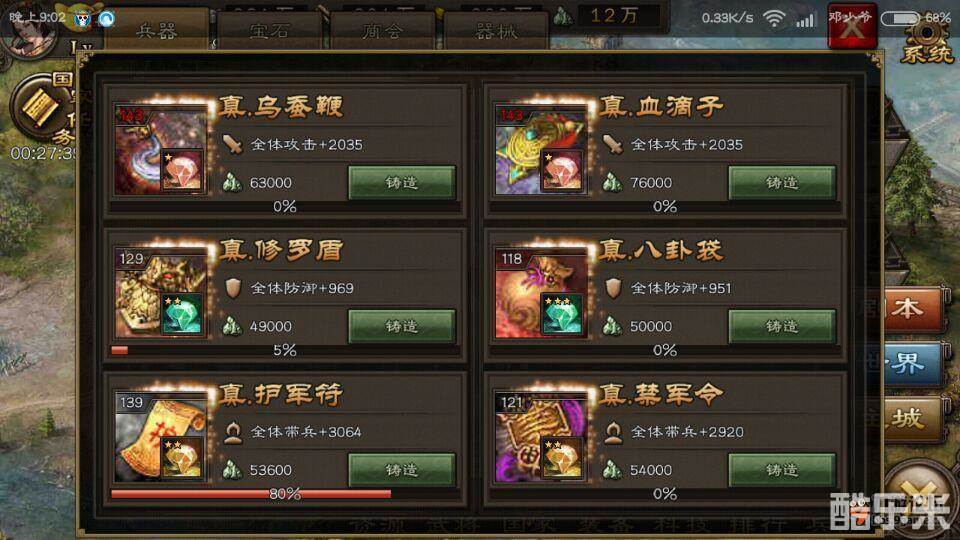Click 铸造 for 真.修罗盾
This screenshot has height=540, width=960.
point(402,326)
